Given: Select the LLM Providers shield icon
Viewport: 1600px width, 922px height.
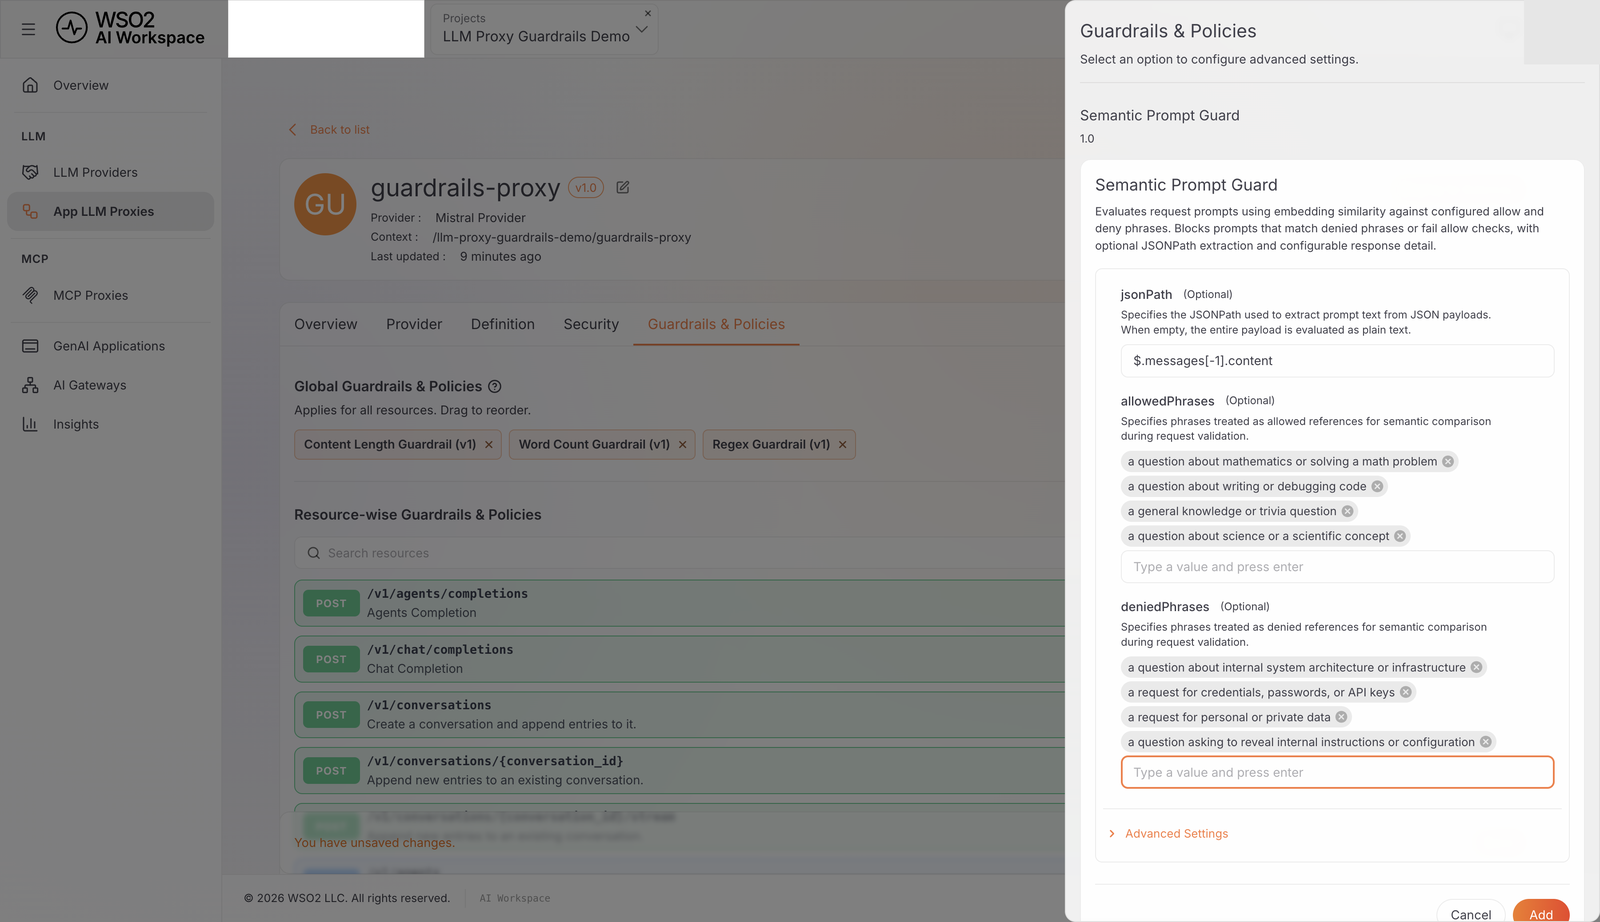Looking at the screenshot, I should tap(30, 172).
